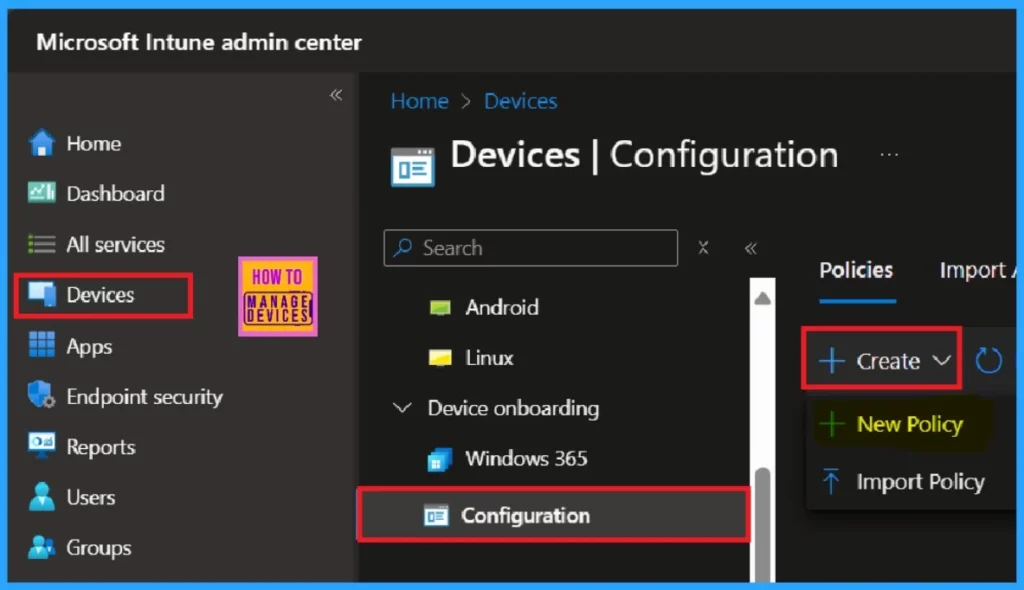This screenshot has width=1024, height=590.
Task: Click the Windows 365 cube icon
Action: pos(440,459)
